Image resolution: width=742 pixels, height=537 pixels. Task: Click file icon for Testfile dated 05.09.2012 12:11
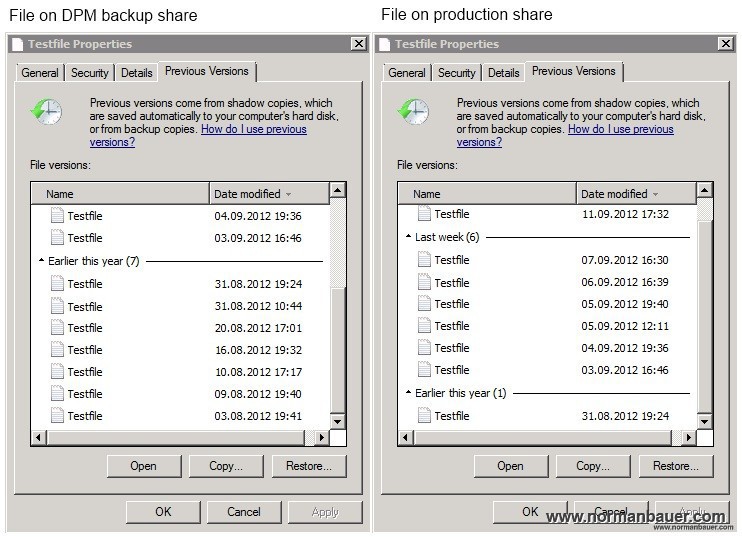[424, 326]
